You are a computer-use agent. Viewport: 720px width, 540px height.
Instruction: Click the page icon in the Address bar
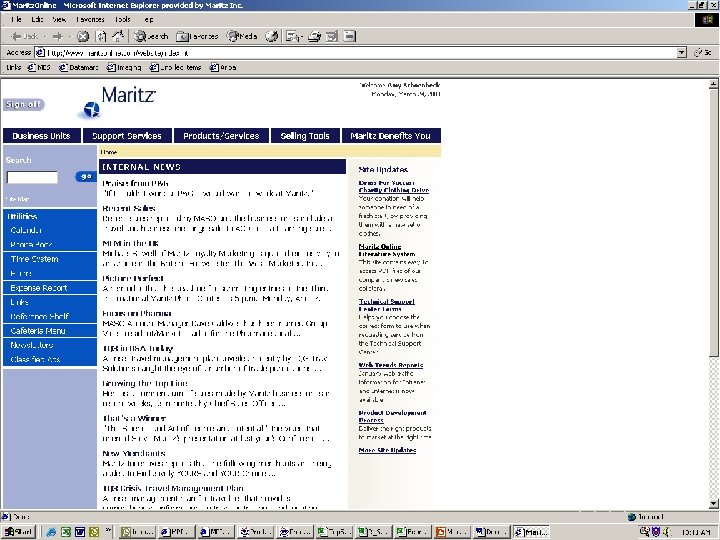click(40, 53)
